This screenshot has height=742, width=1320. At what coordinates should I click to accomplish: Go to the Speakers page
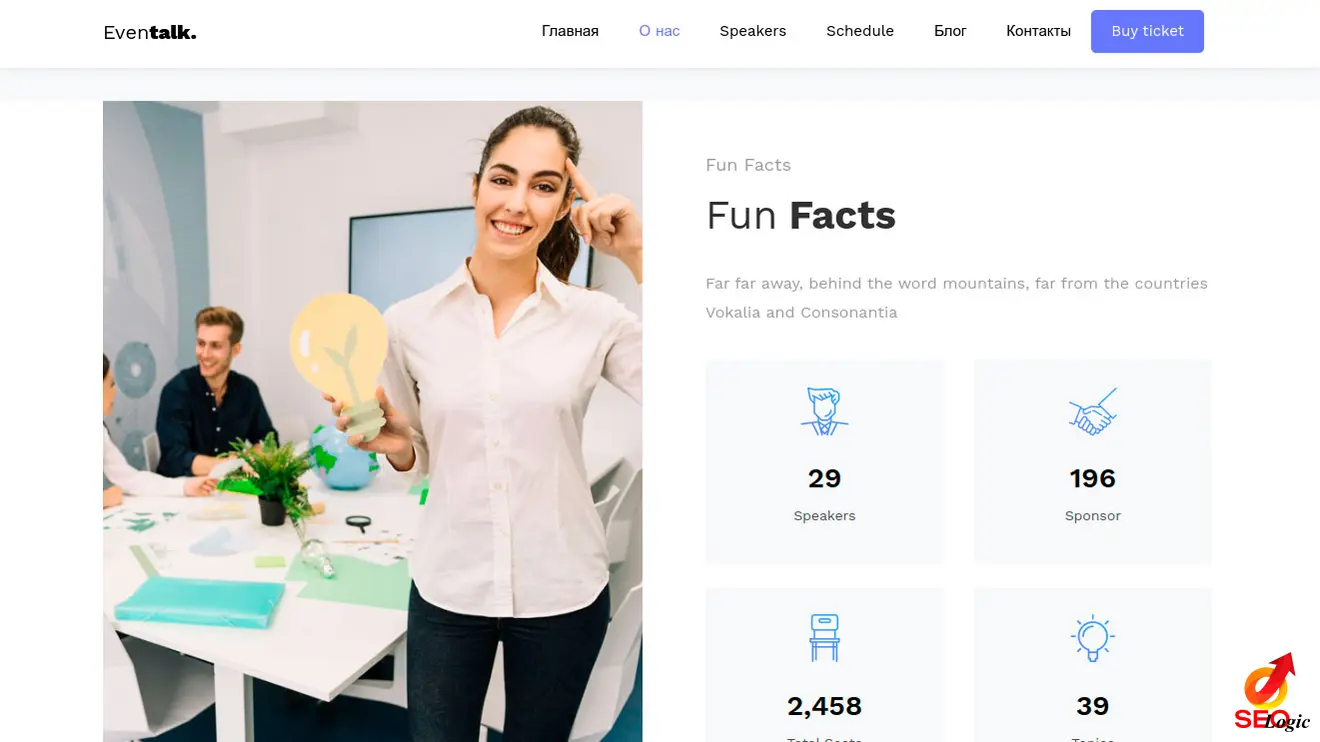click(753, 31)
